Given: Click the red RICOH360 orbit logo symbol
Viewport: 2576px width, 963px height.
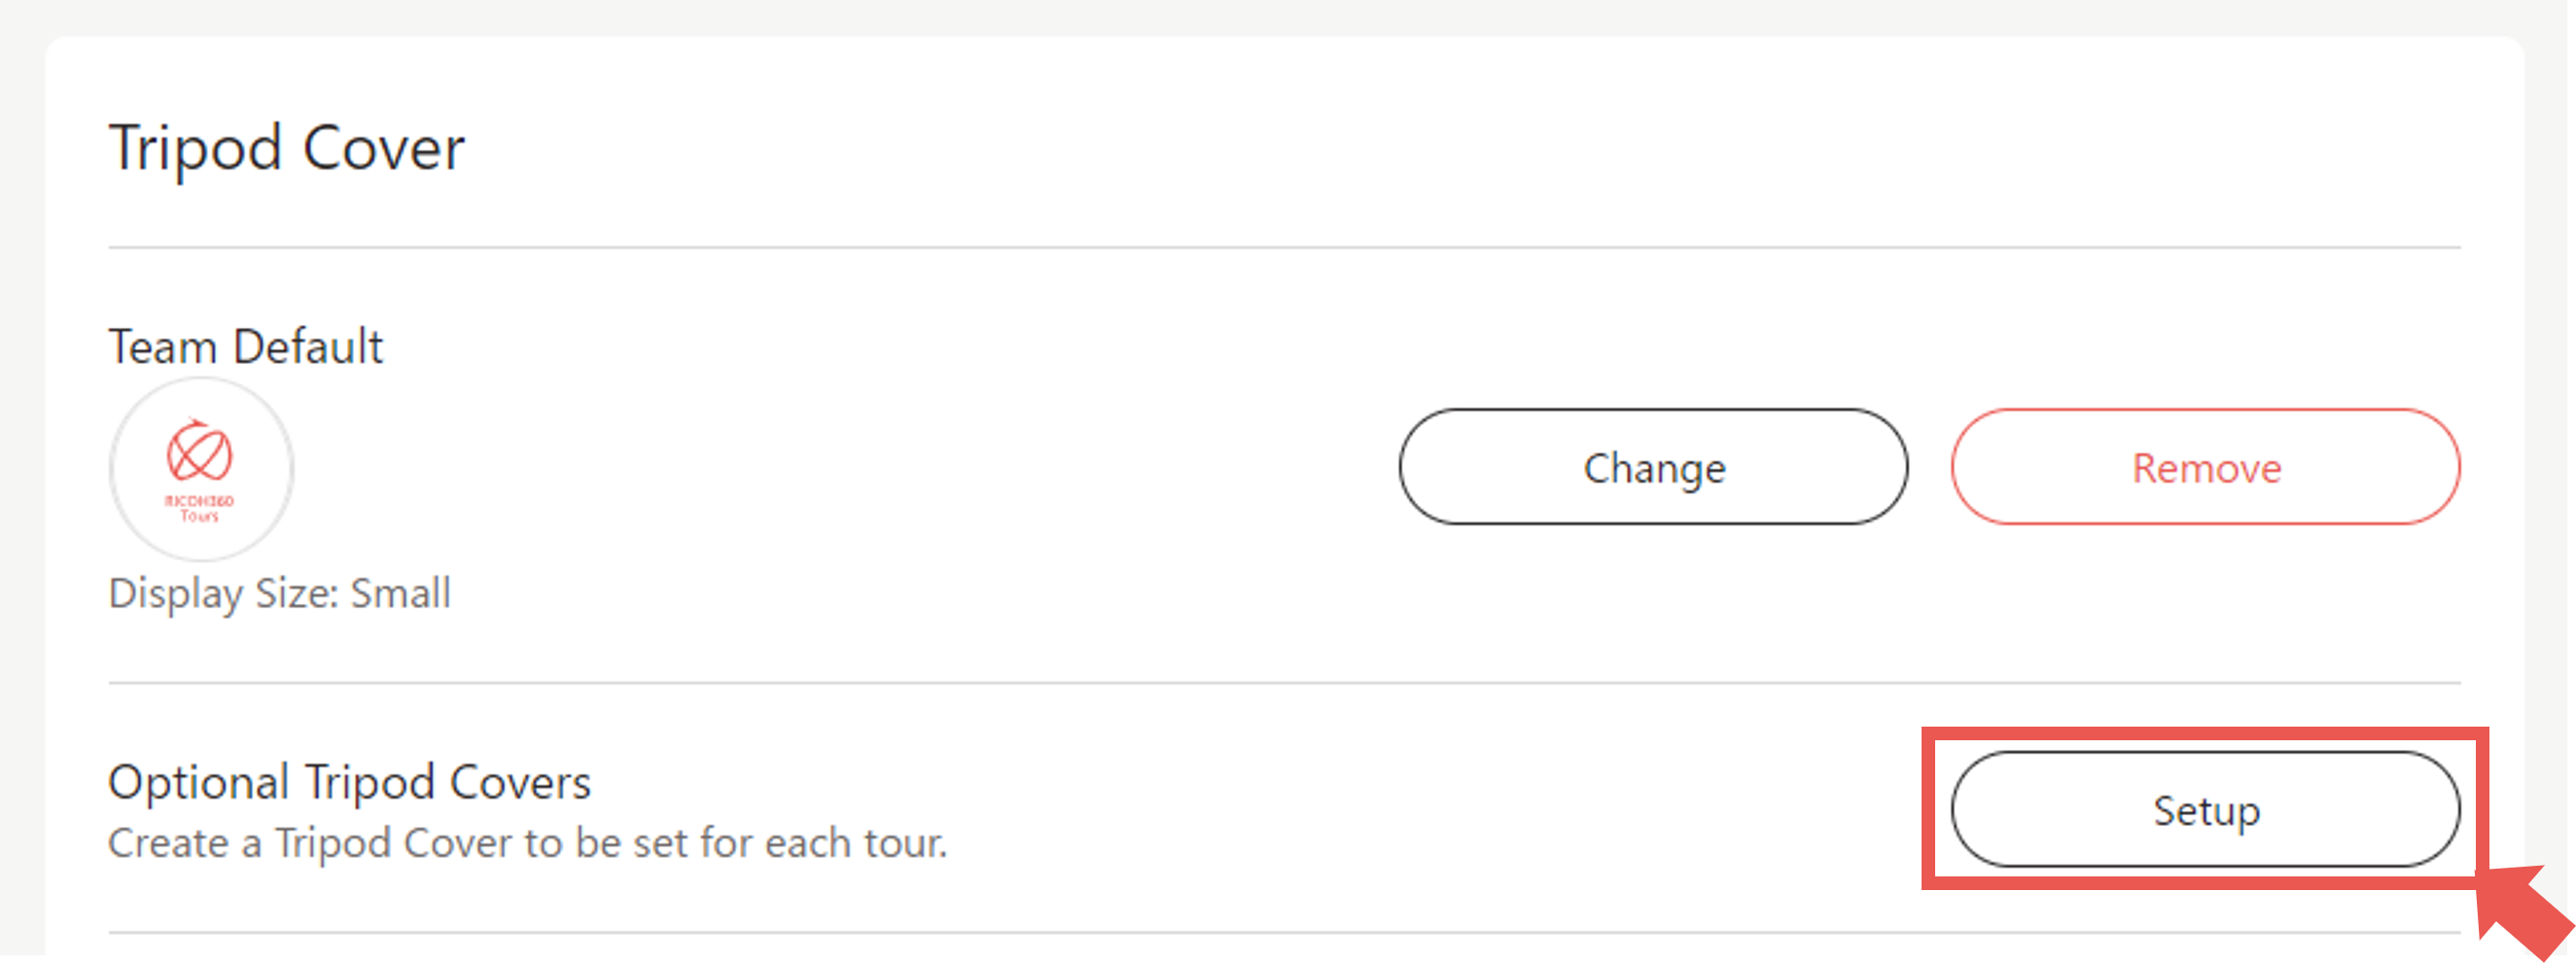Looking at the screenshot, I should 199,452.
